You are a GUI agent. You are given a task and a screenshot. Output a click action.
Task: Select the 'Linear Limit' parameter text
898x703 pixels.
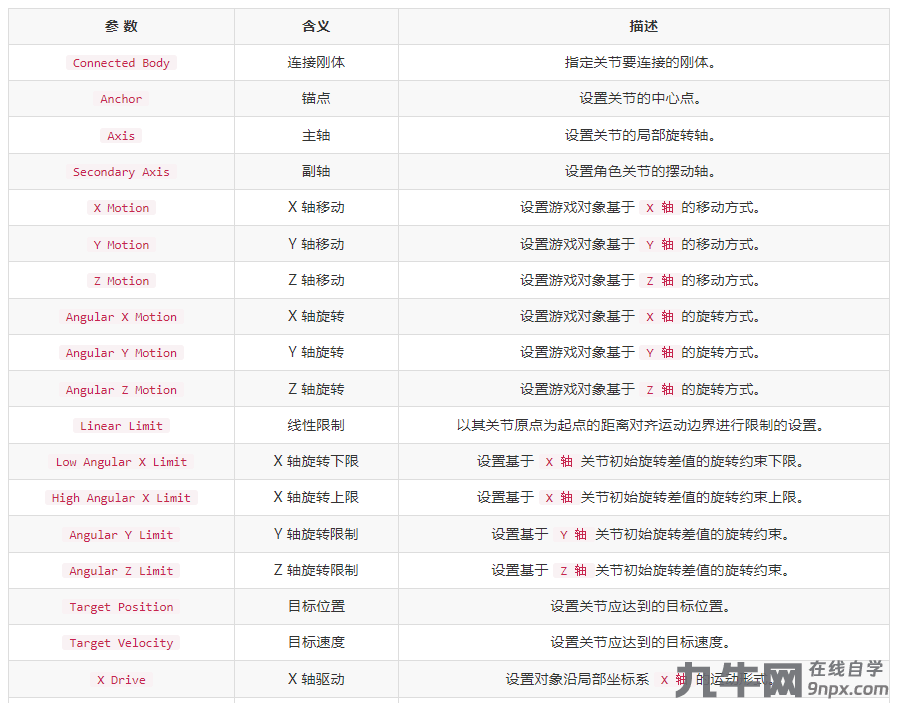[121, 425]
